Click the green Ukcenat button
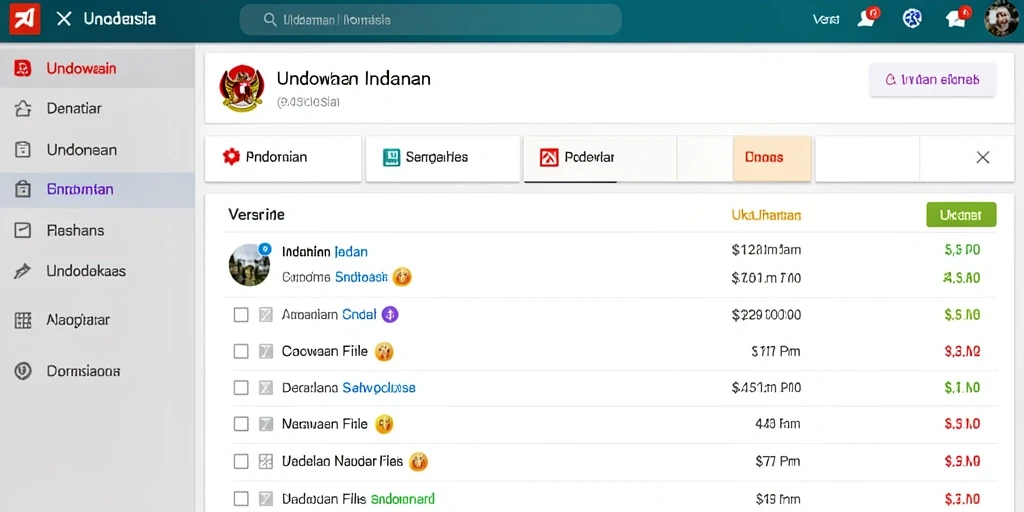This screenshot has height=512, width=1024. (x=961, y=215)
